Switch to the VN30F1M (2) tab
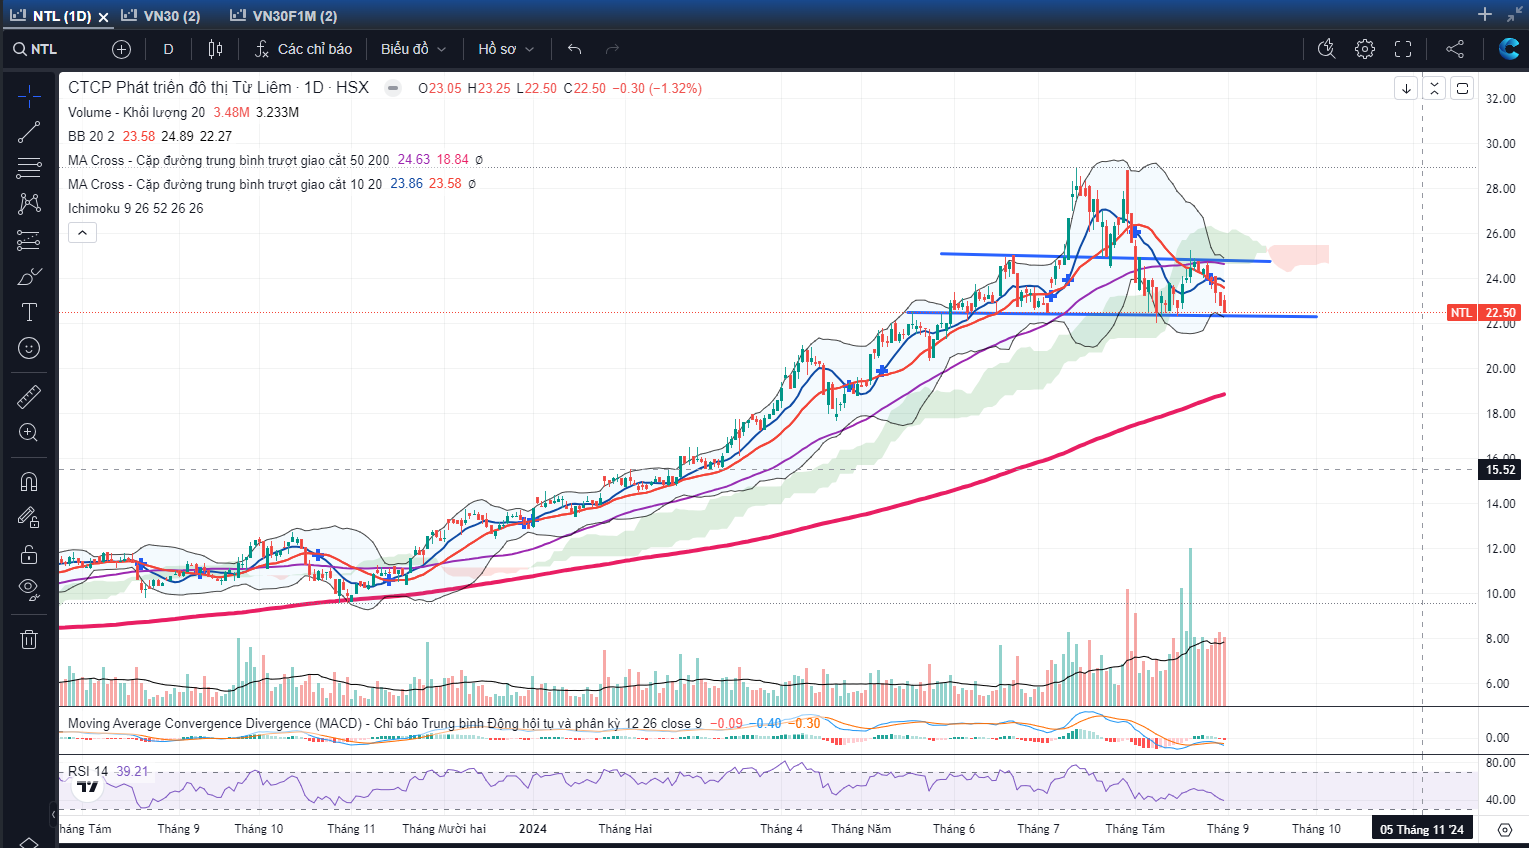The height and width of the screenshot is (848, 1529). (284, 16)
